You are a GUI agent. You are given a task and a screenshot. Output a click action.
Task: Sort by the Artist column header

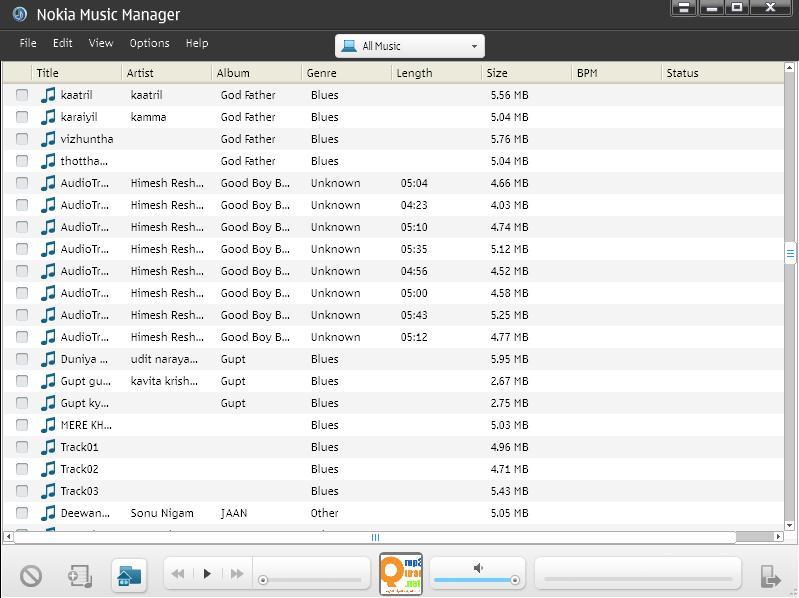[x=167, y=73]
